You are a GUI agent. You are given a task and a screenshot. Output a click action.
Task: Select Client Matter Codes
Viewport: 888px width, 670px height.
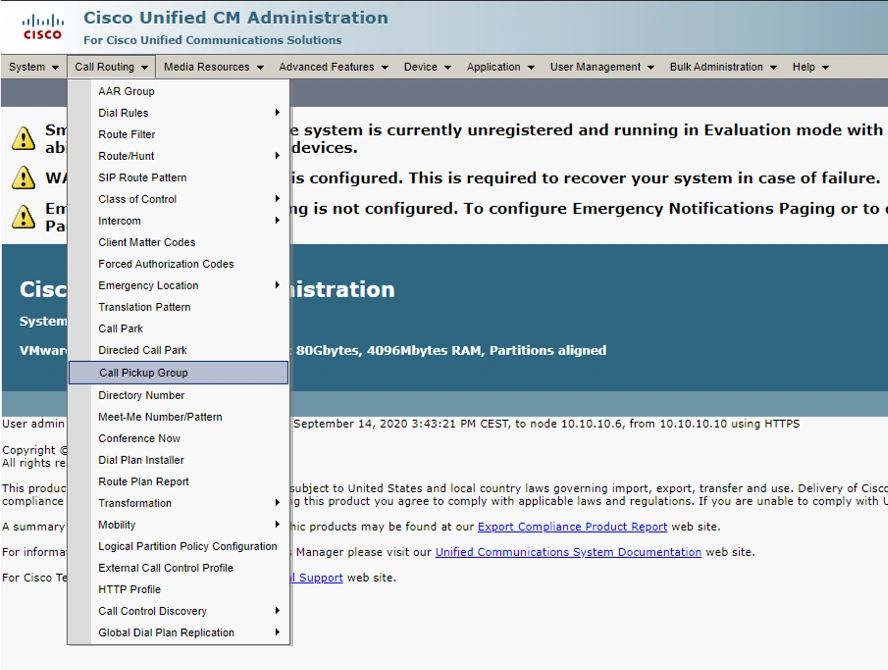[x=178, y=242]
